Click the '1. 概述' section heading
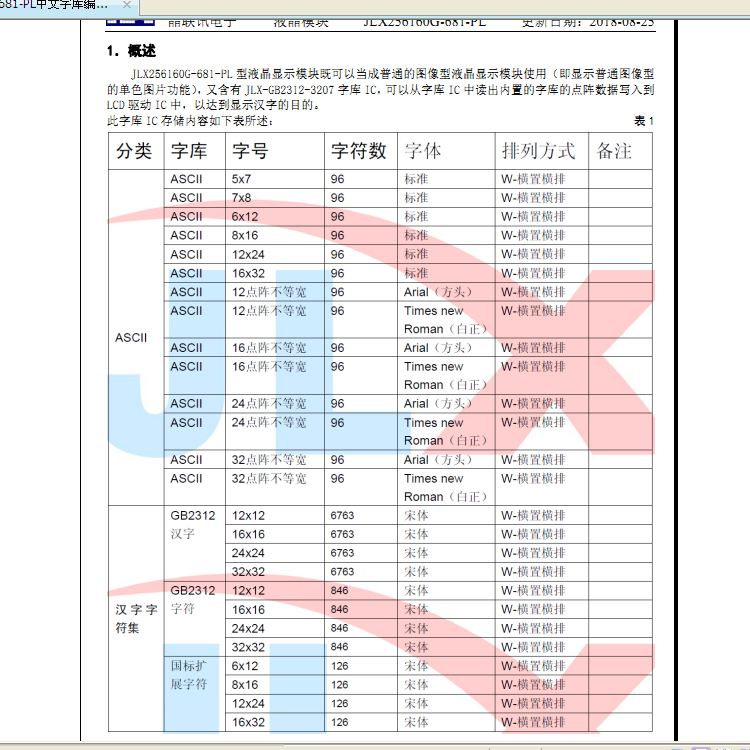 (x=131, y=51)
